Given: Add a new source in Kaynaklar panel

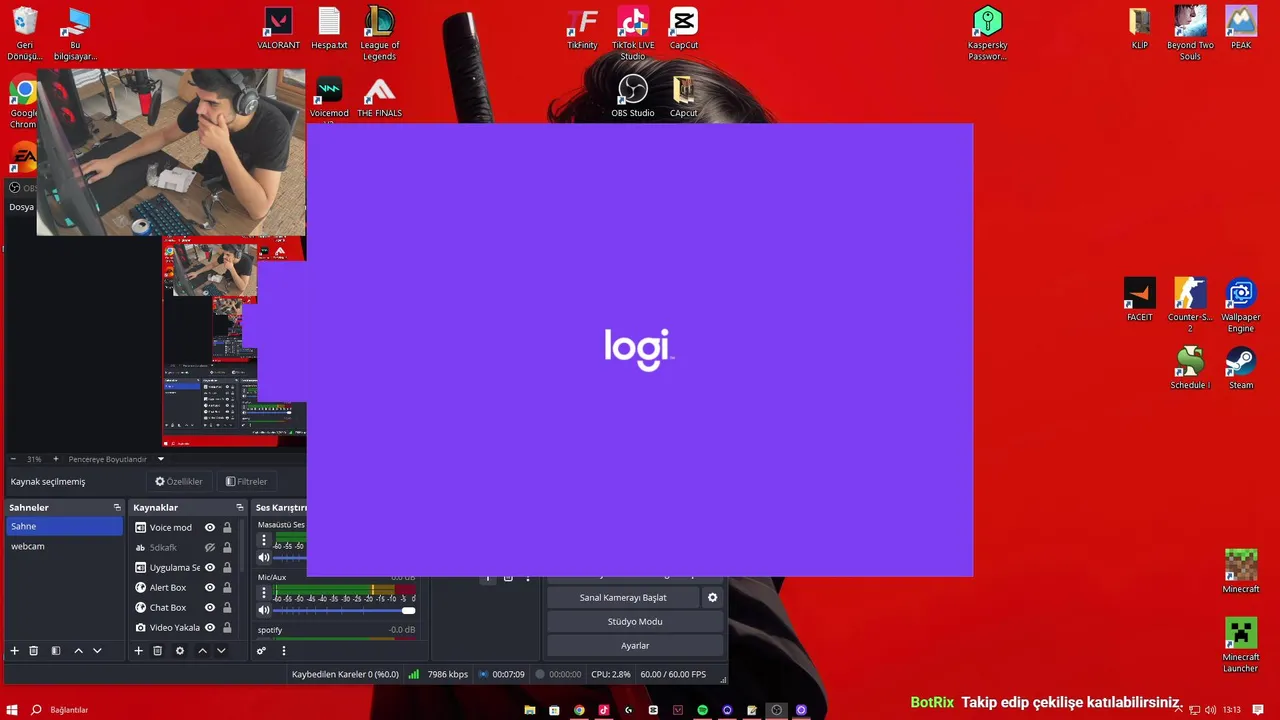Looking at the screenshot, I should click(x=138, y=651).
